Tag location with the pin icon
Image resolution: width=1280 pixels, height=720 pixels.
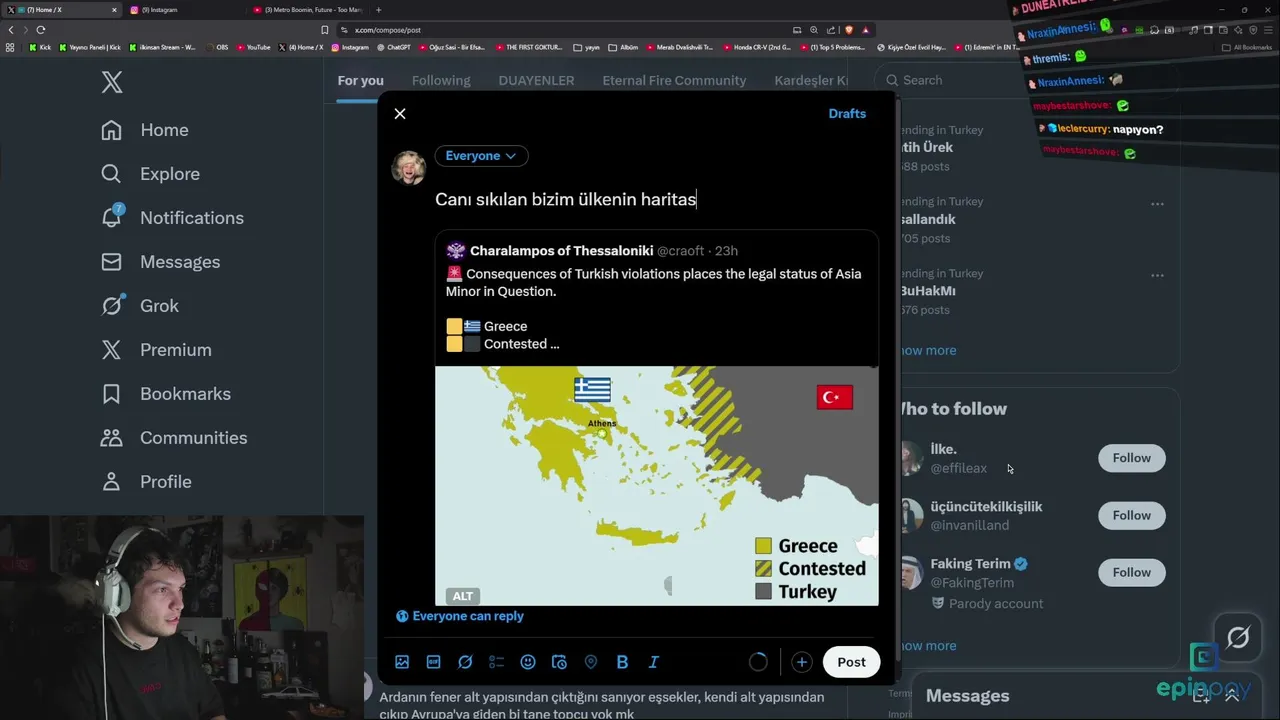(x=590, y=662)
